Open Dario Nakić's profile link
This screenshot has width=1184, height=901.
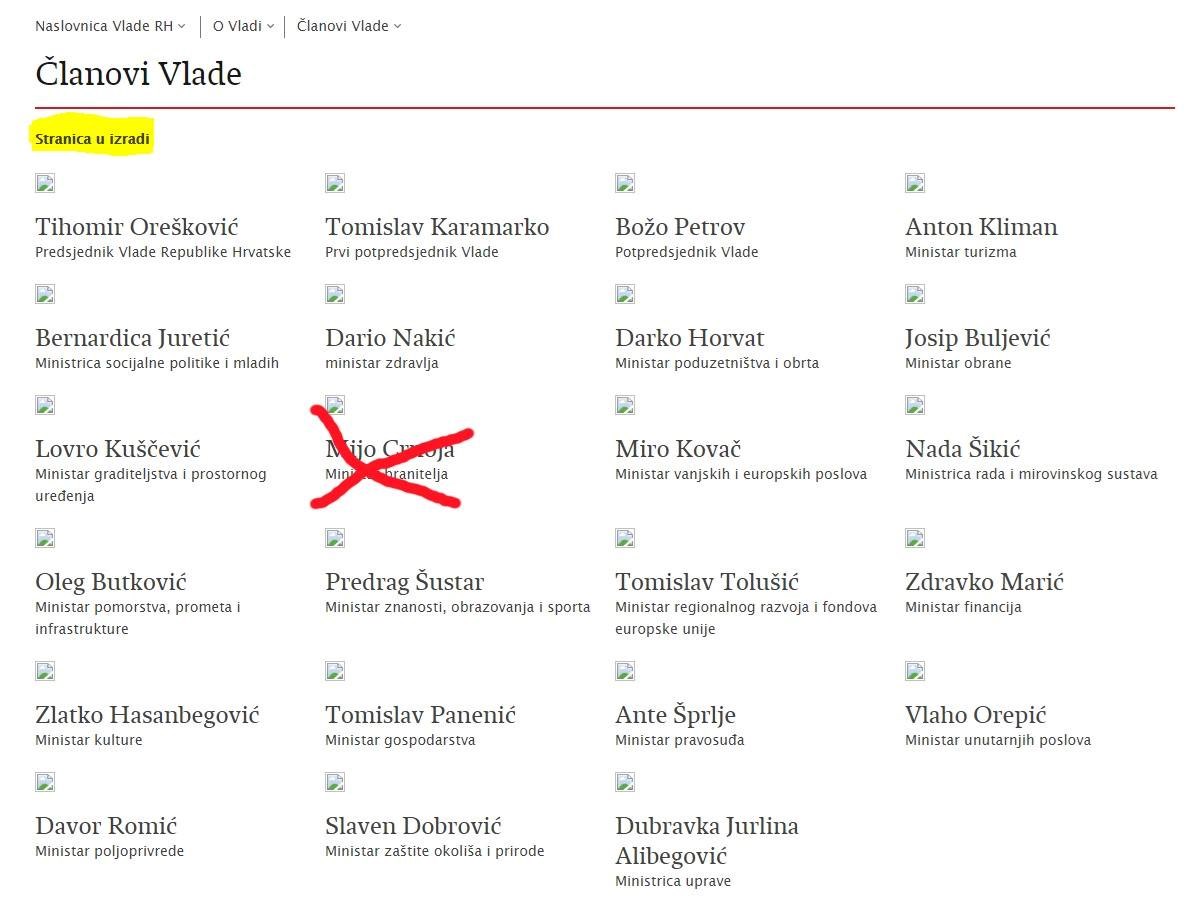pos(390,338)
